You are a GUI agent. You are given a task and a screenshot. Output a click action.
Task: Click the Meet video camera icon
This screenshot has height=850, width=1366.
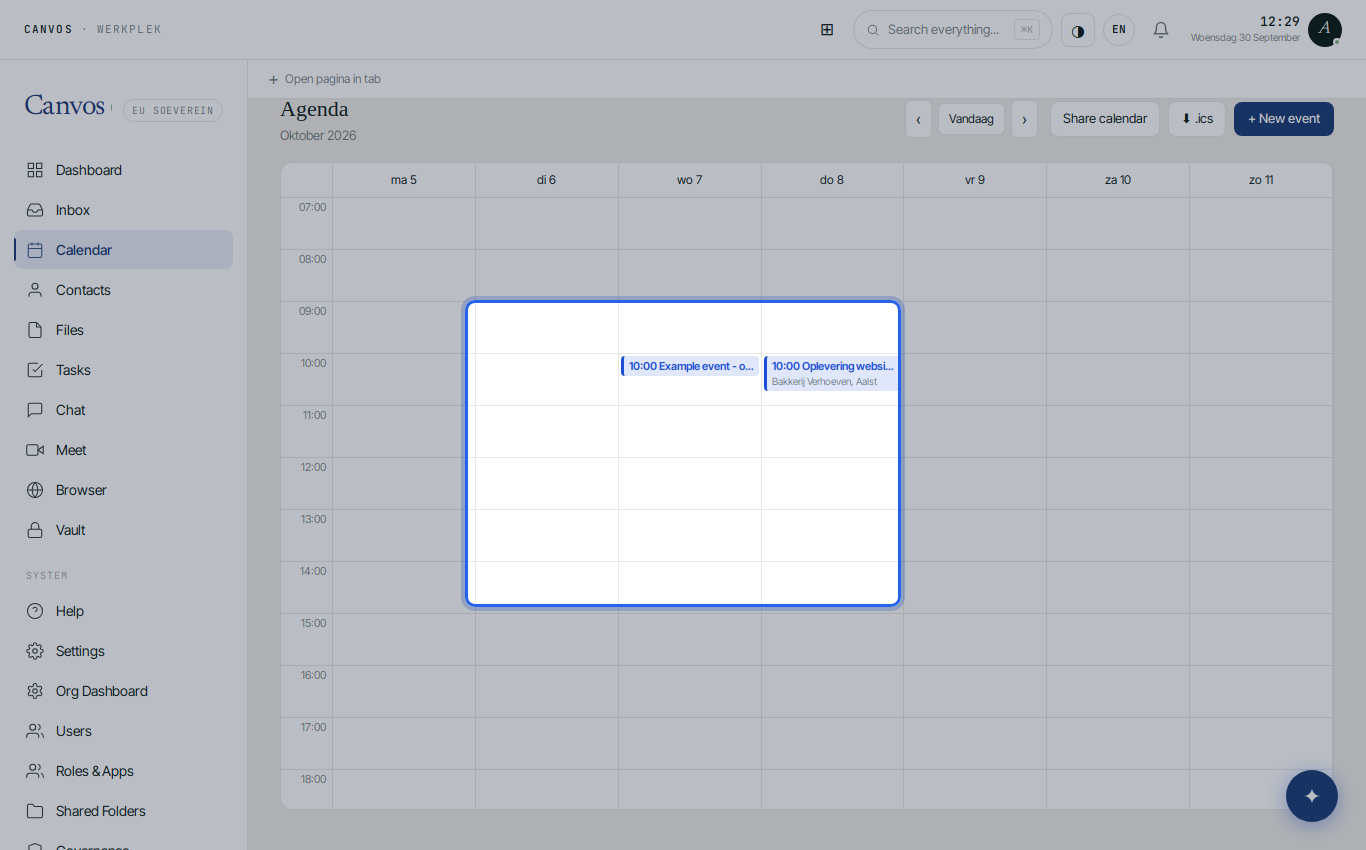pyautogui.click(x=35, y=450)
